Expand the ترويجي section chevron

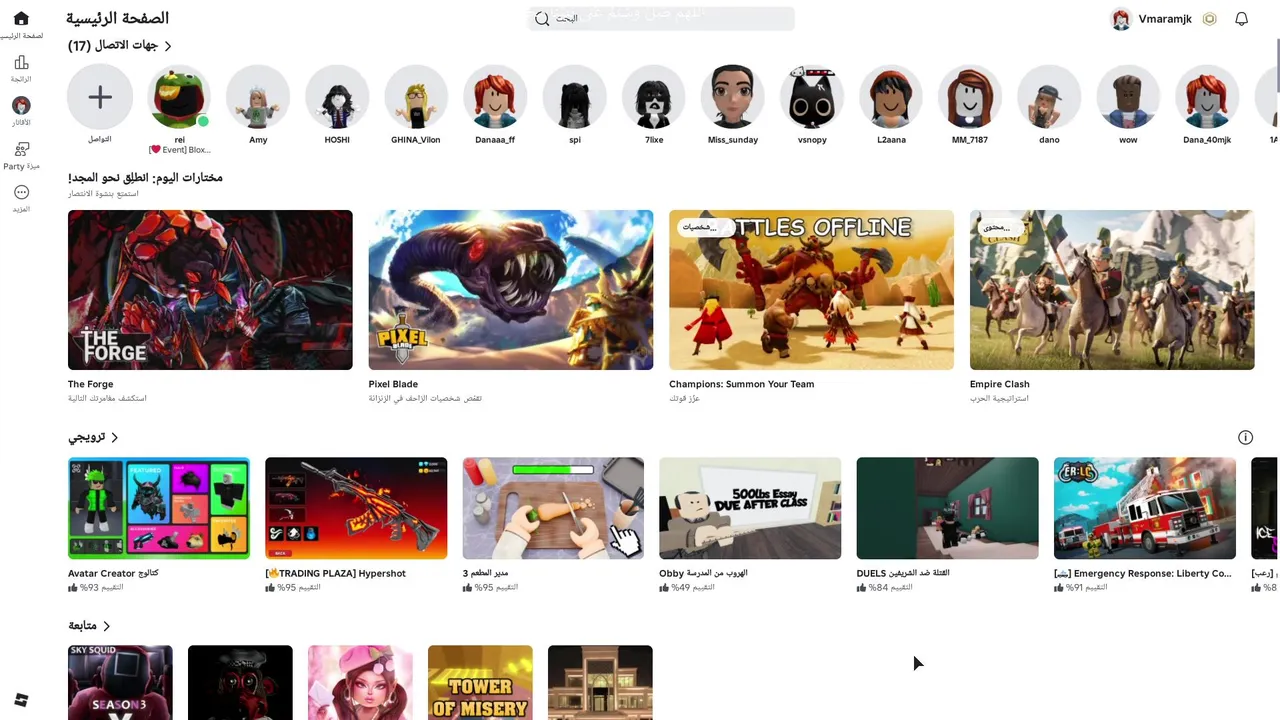click(x=114, y=438)
